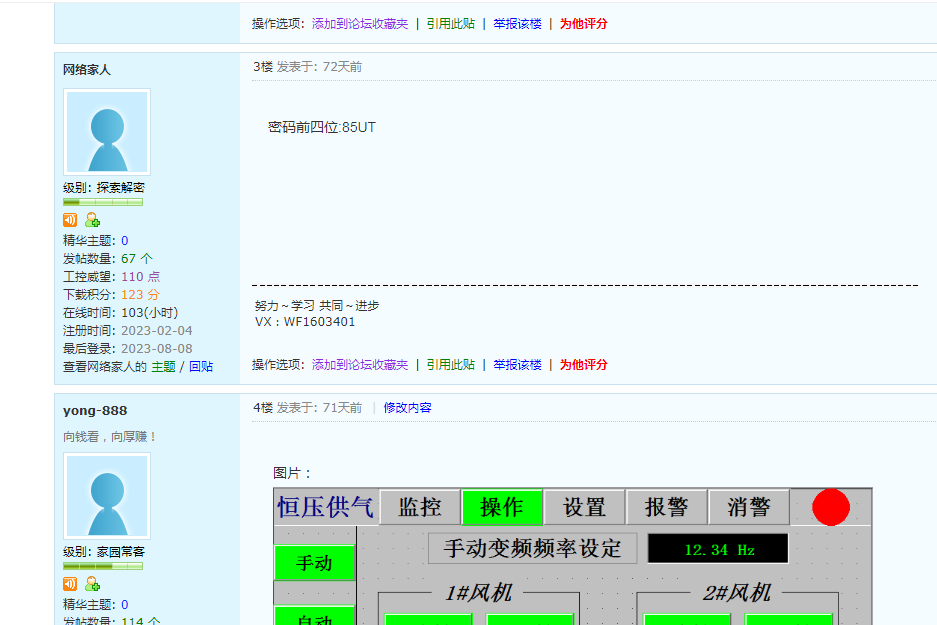Open yong-888's avatar image
Image resolution: width=937 pixels, height=625 pixels.
pyautogui.click(x=106, y=496)
